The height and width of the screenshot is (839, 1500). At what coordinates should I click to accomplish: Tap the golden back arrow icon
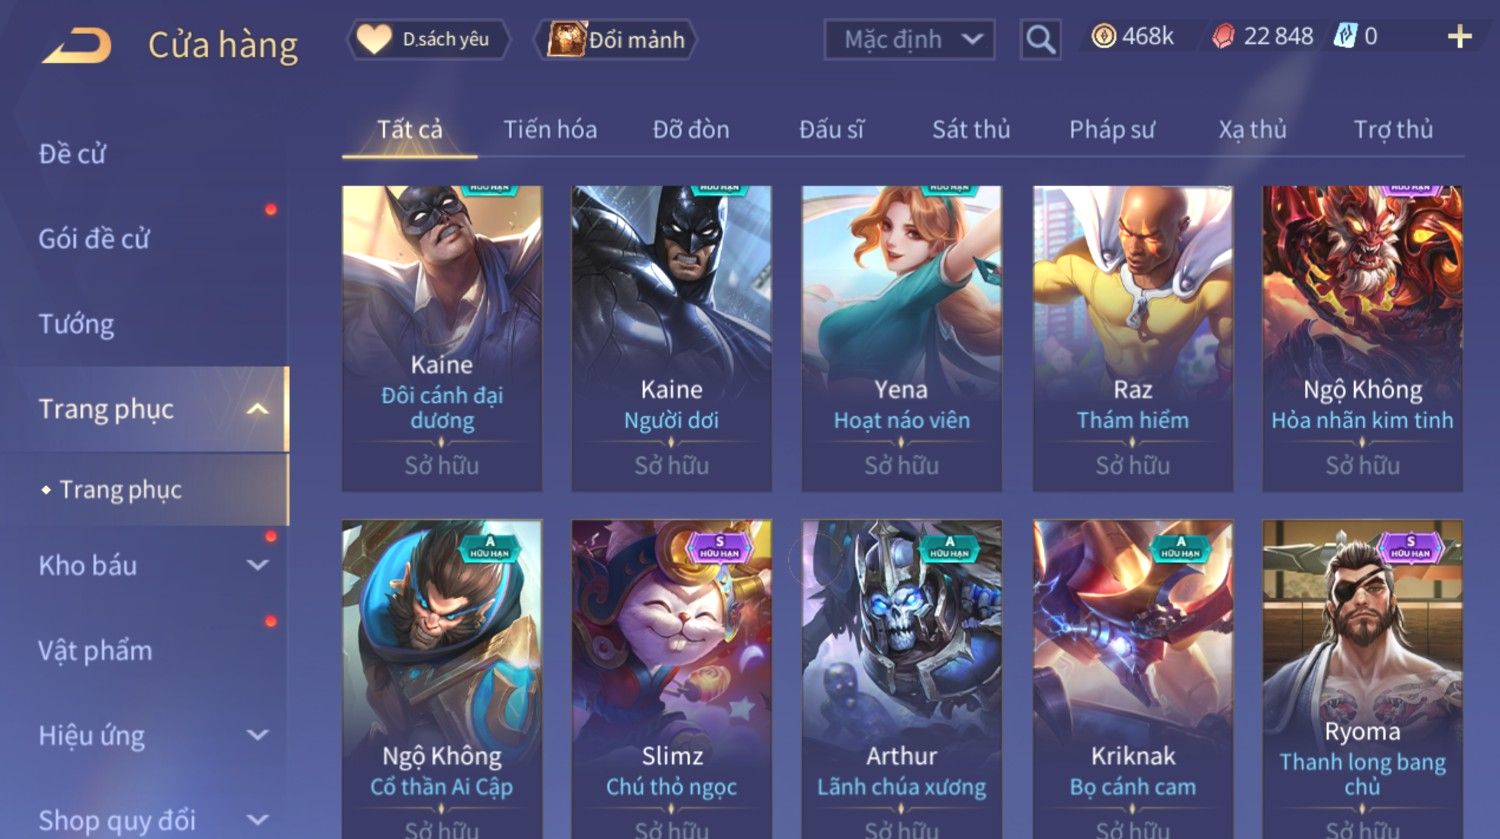77,45
